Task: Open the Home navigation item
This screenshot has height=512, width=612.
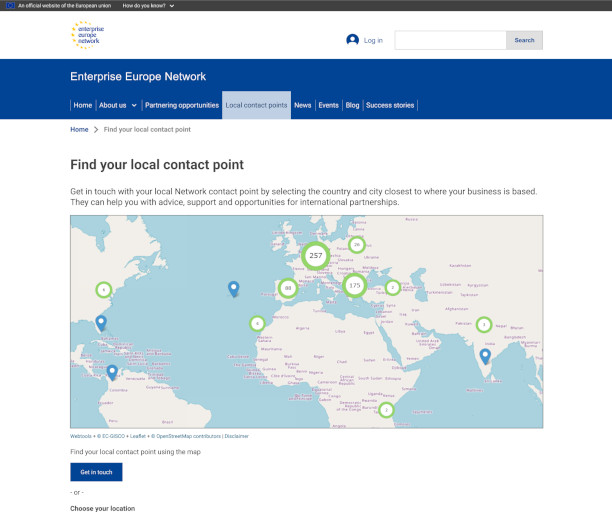Action: (83, 105)
